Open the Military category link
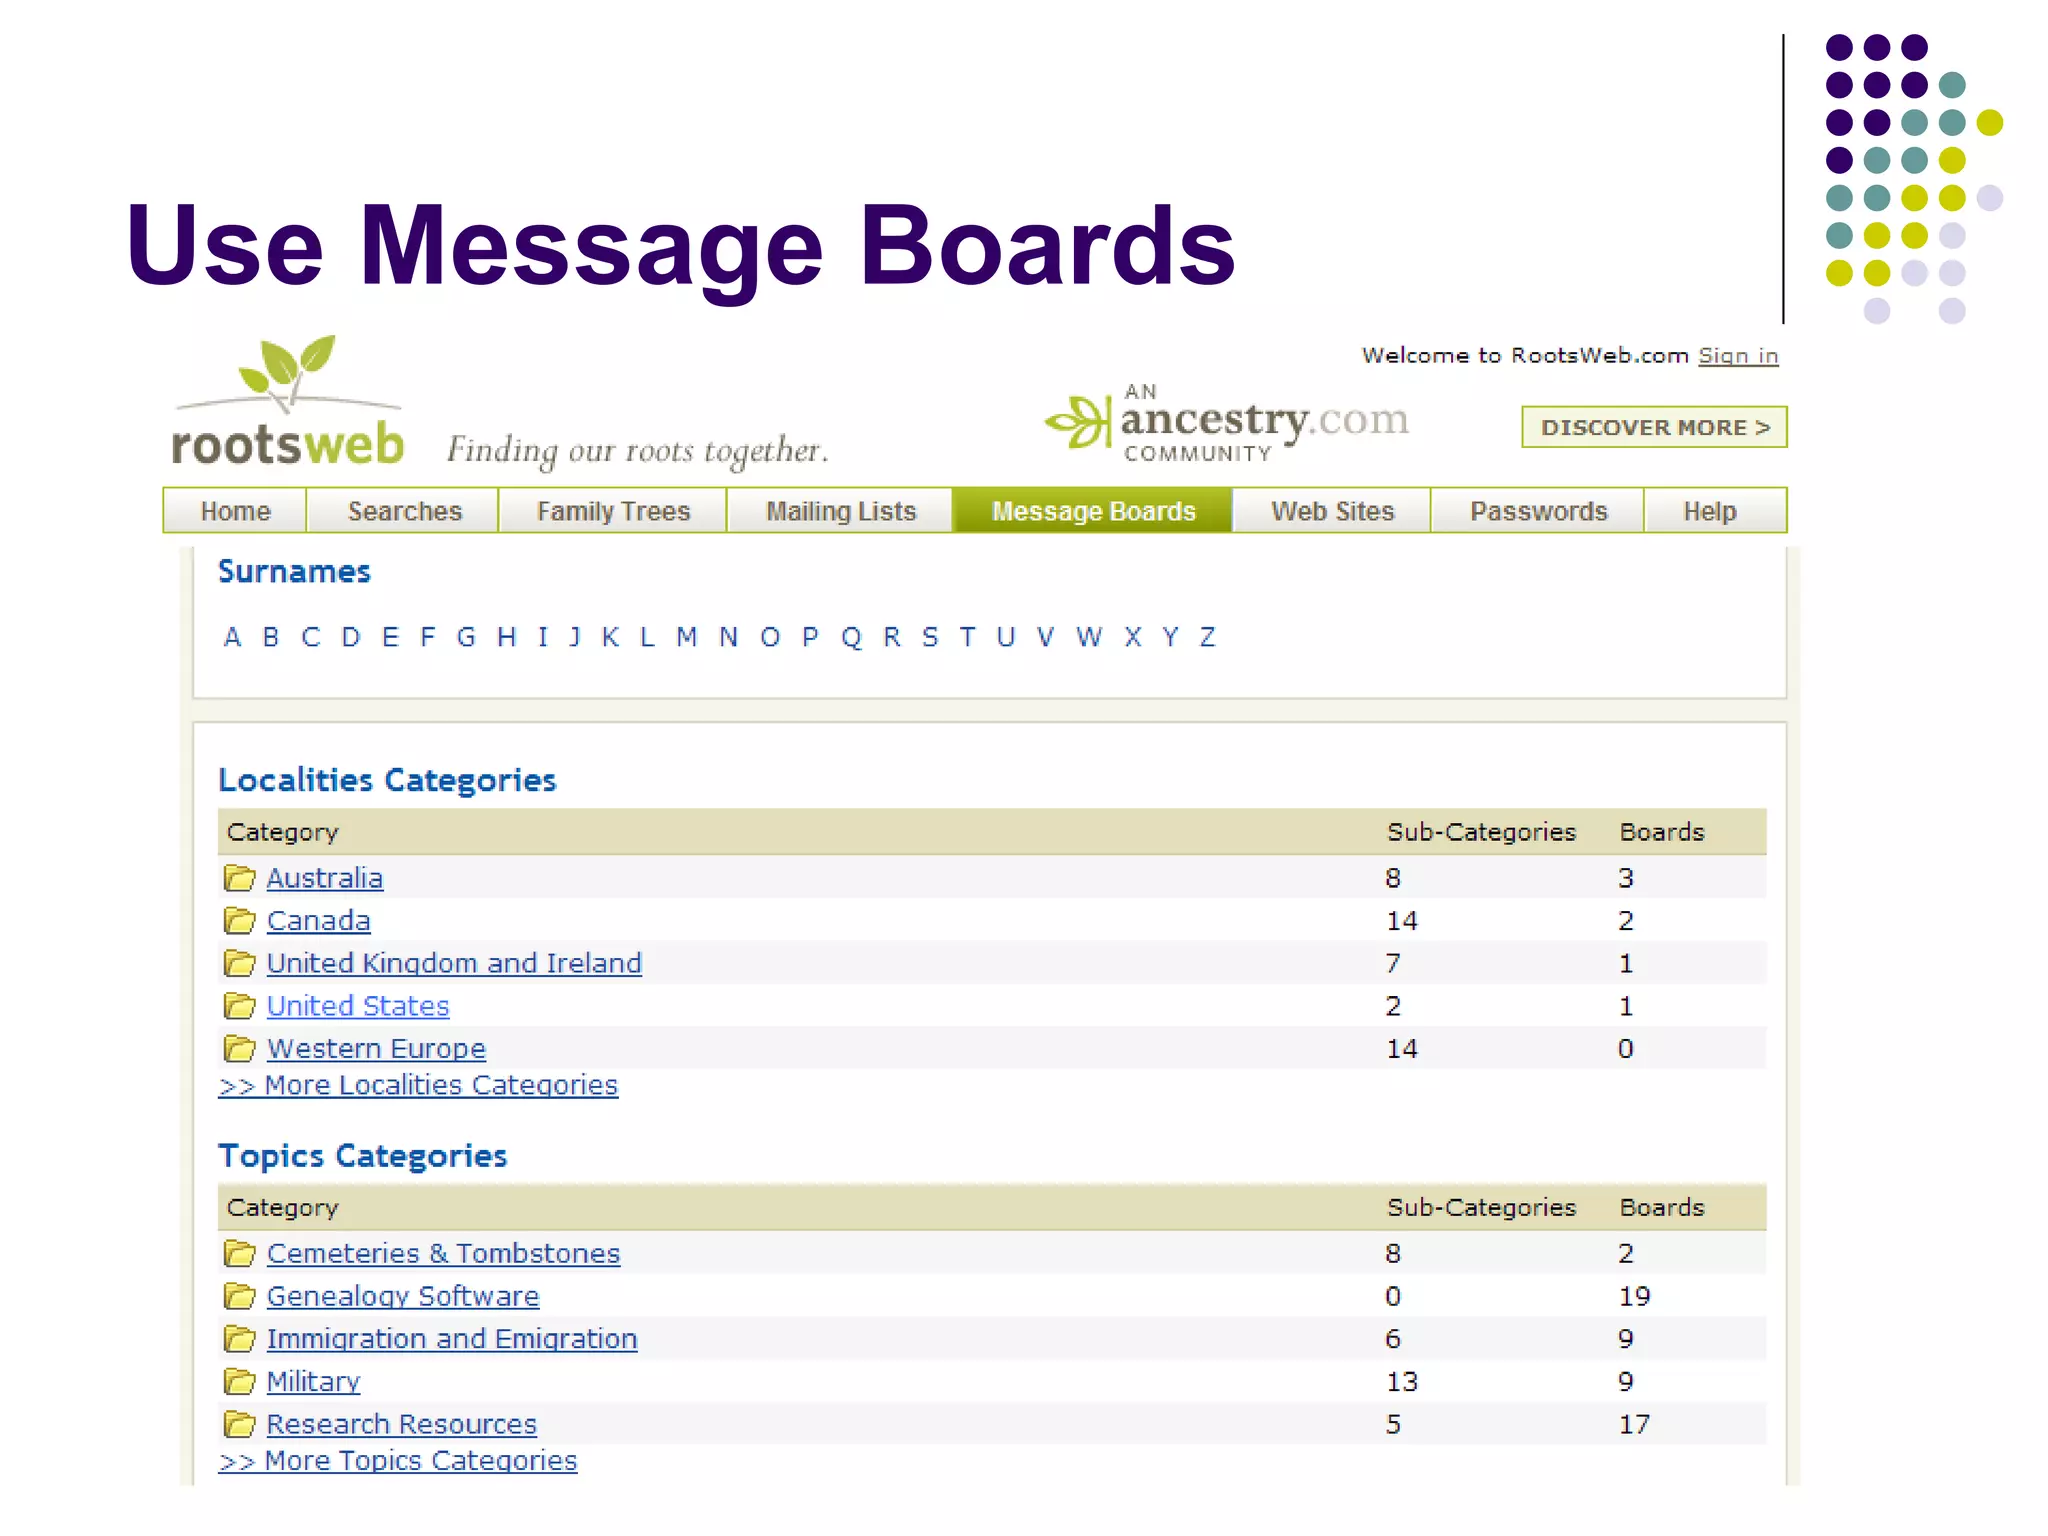This screenshot has height=1536, width=2048. (313, 1381)
